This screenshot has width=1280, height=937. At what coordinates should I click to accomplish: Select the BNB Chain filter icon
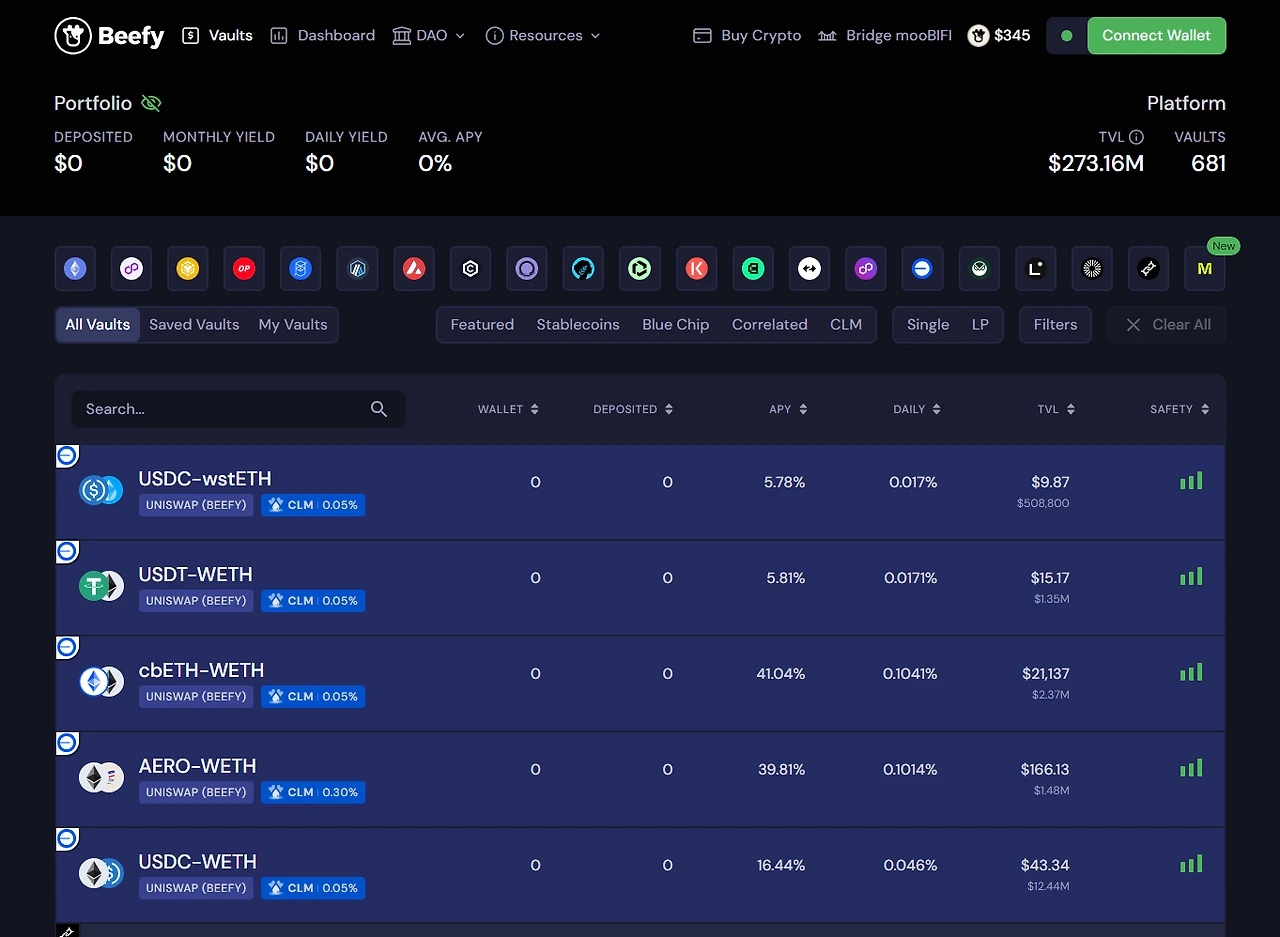coord(188,268)
